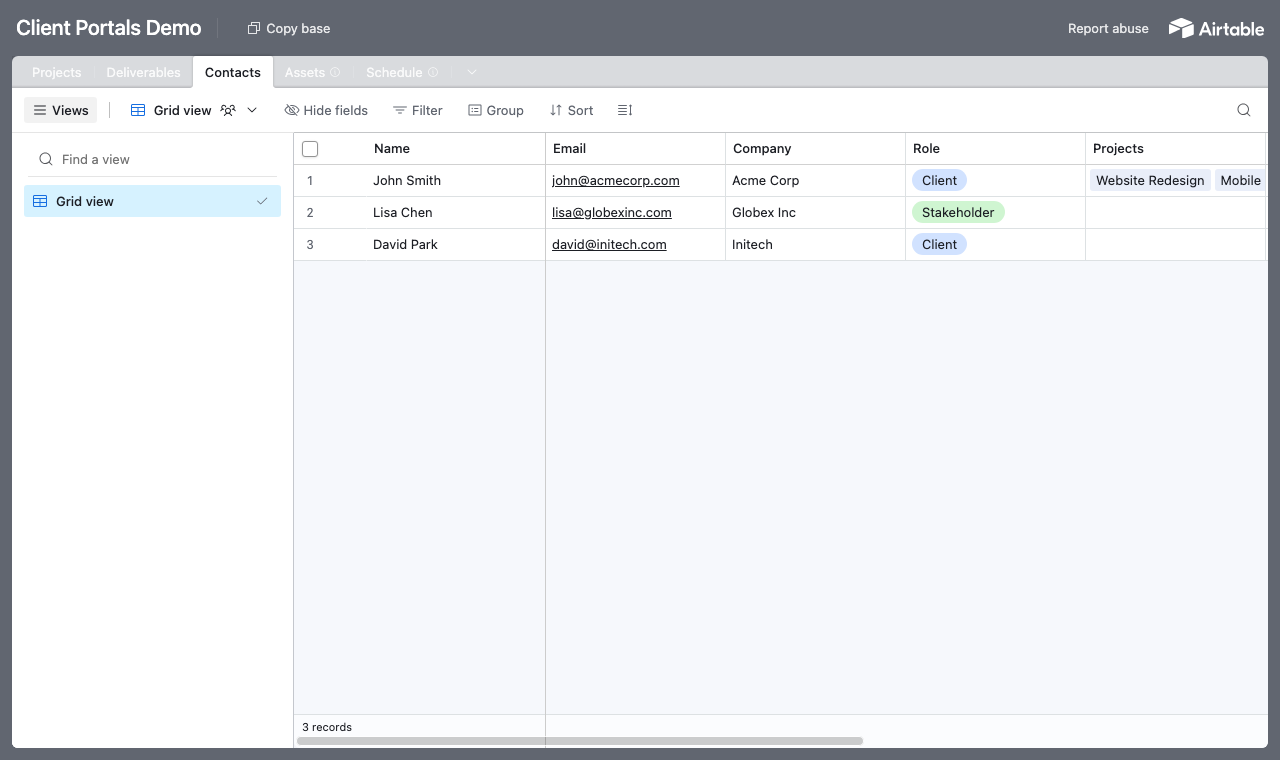Image resolution: width=1280 pixels, height=760 pixels.
Task: Click the Copy base icon
Action: [x=254, y=28]
